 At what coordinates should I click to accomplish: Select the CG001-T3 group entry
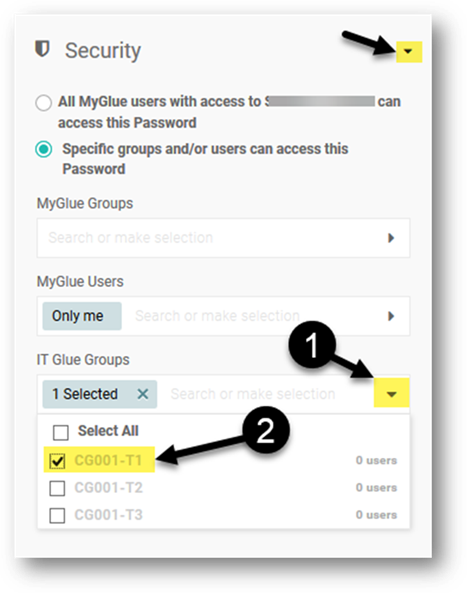coord(223,515)
